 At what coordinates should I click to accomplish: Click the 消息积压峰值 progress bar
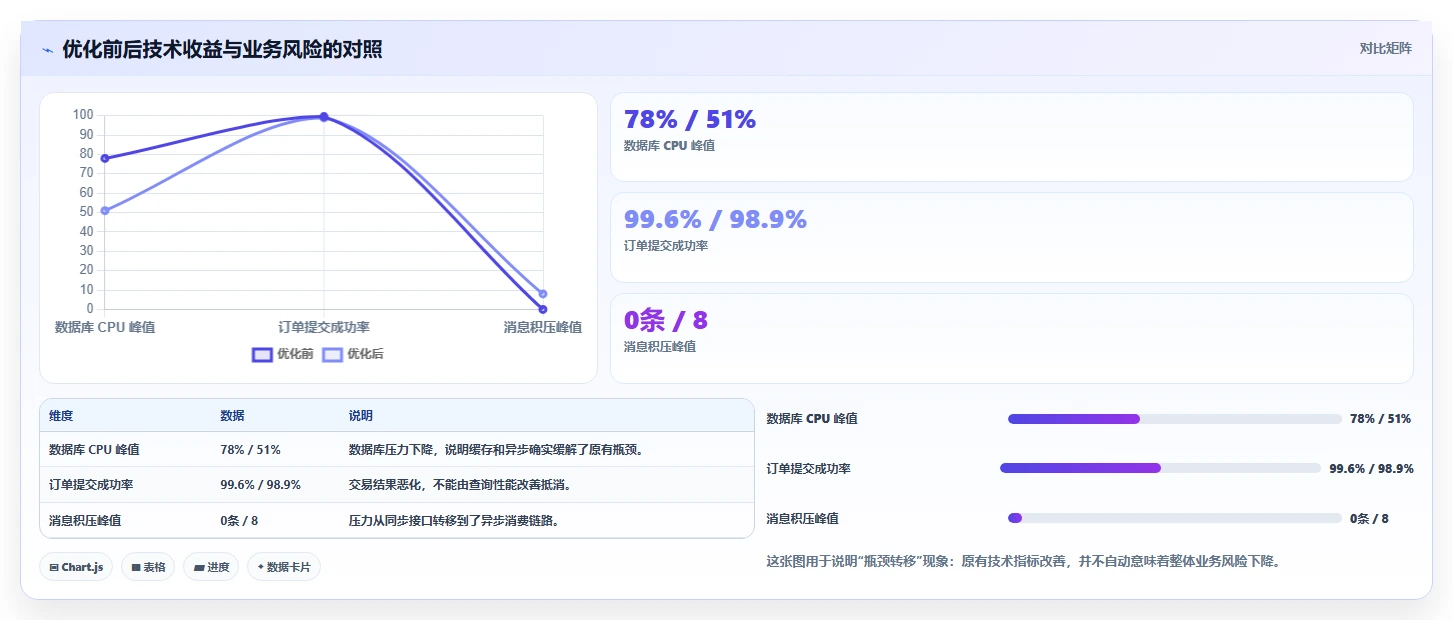(1175, 518)
